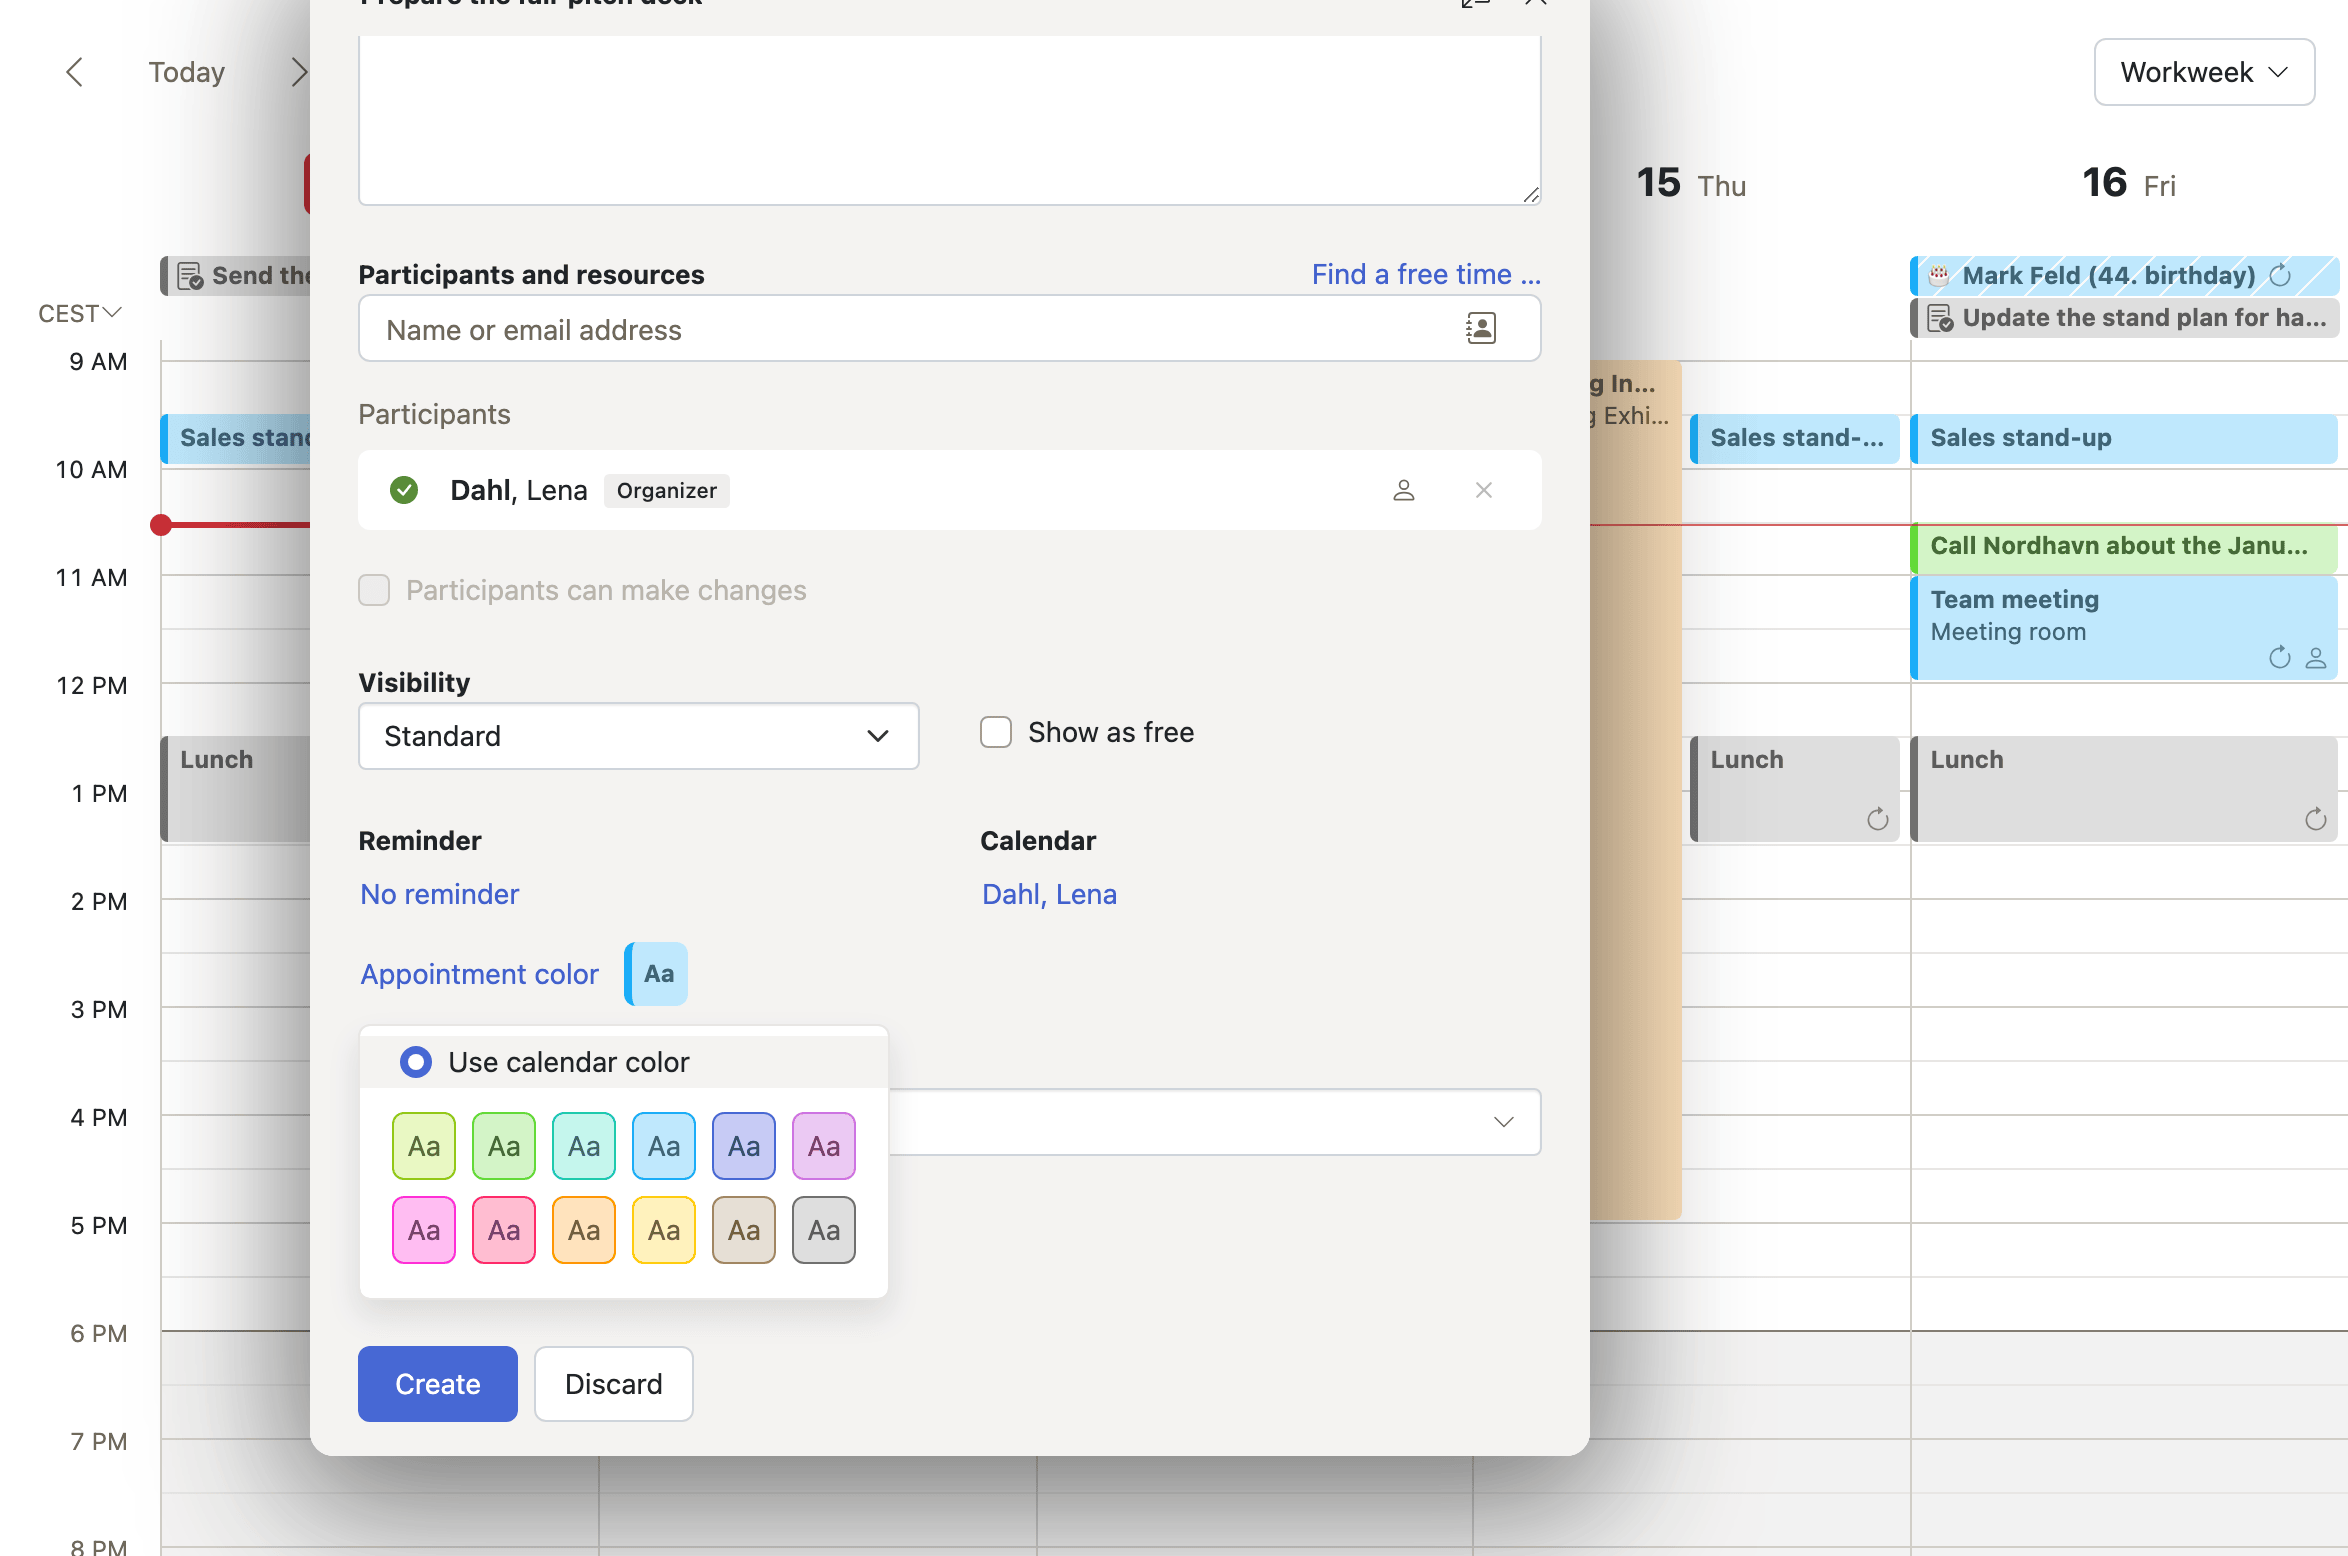Select the orange color swatch

(x=584, y=1230)
